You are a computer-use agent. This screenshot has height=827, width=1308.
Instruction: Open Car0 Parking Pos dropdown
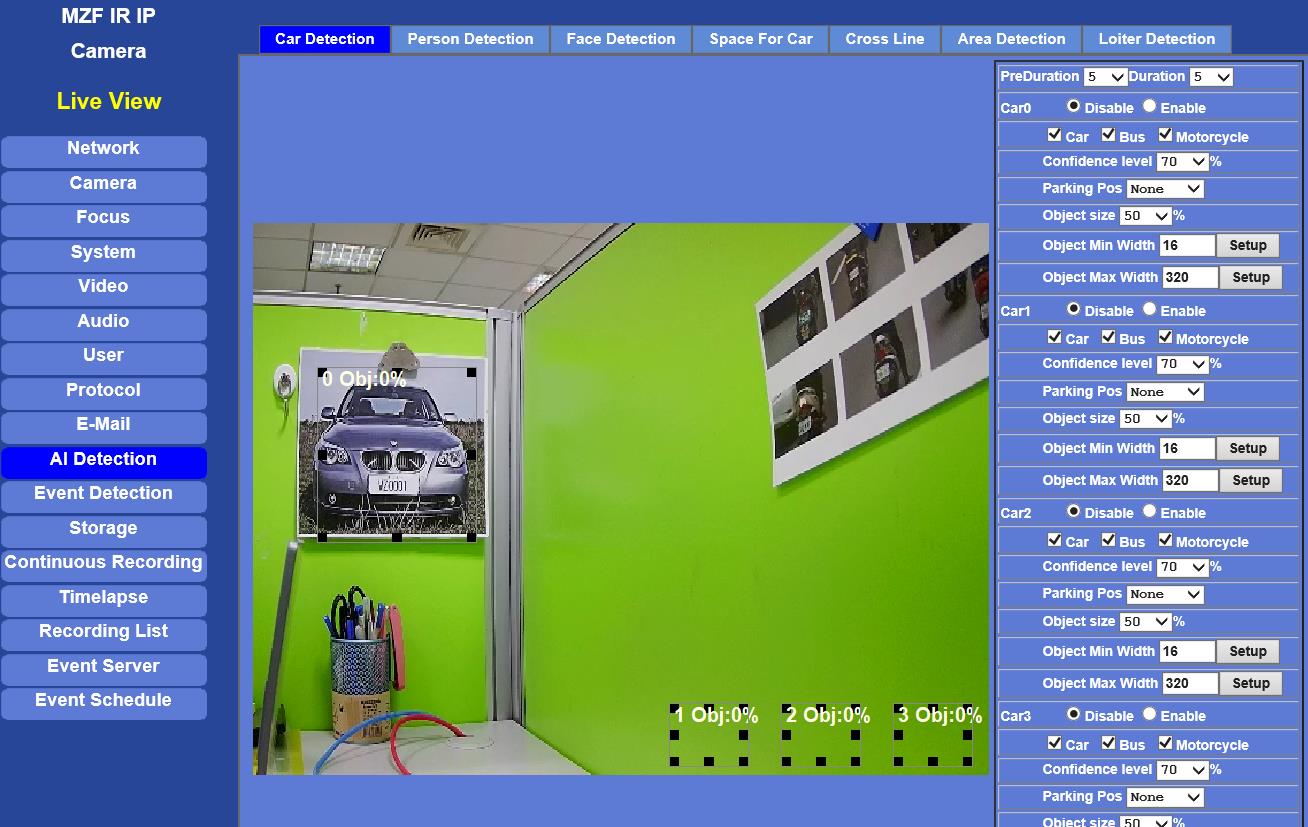[1165, 189]
